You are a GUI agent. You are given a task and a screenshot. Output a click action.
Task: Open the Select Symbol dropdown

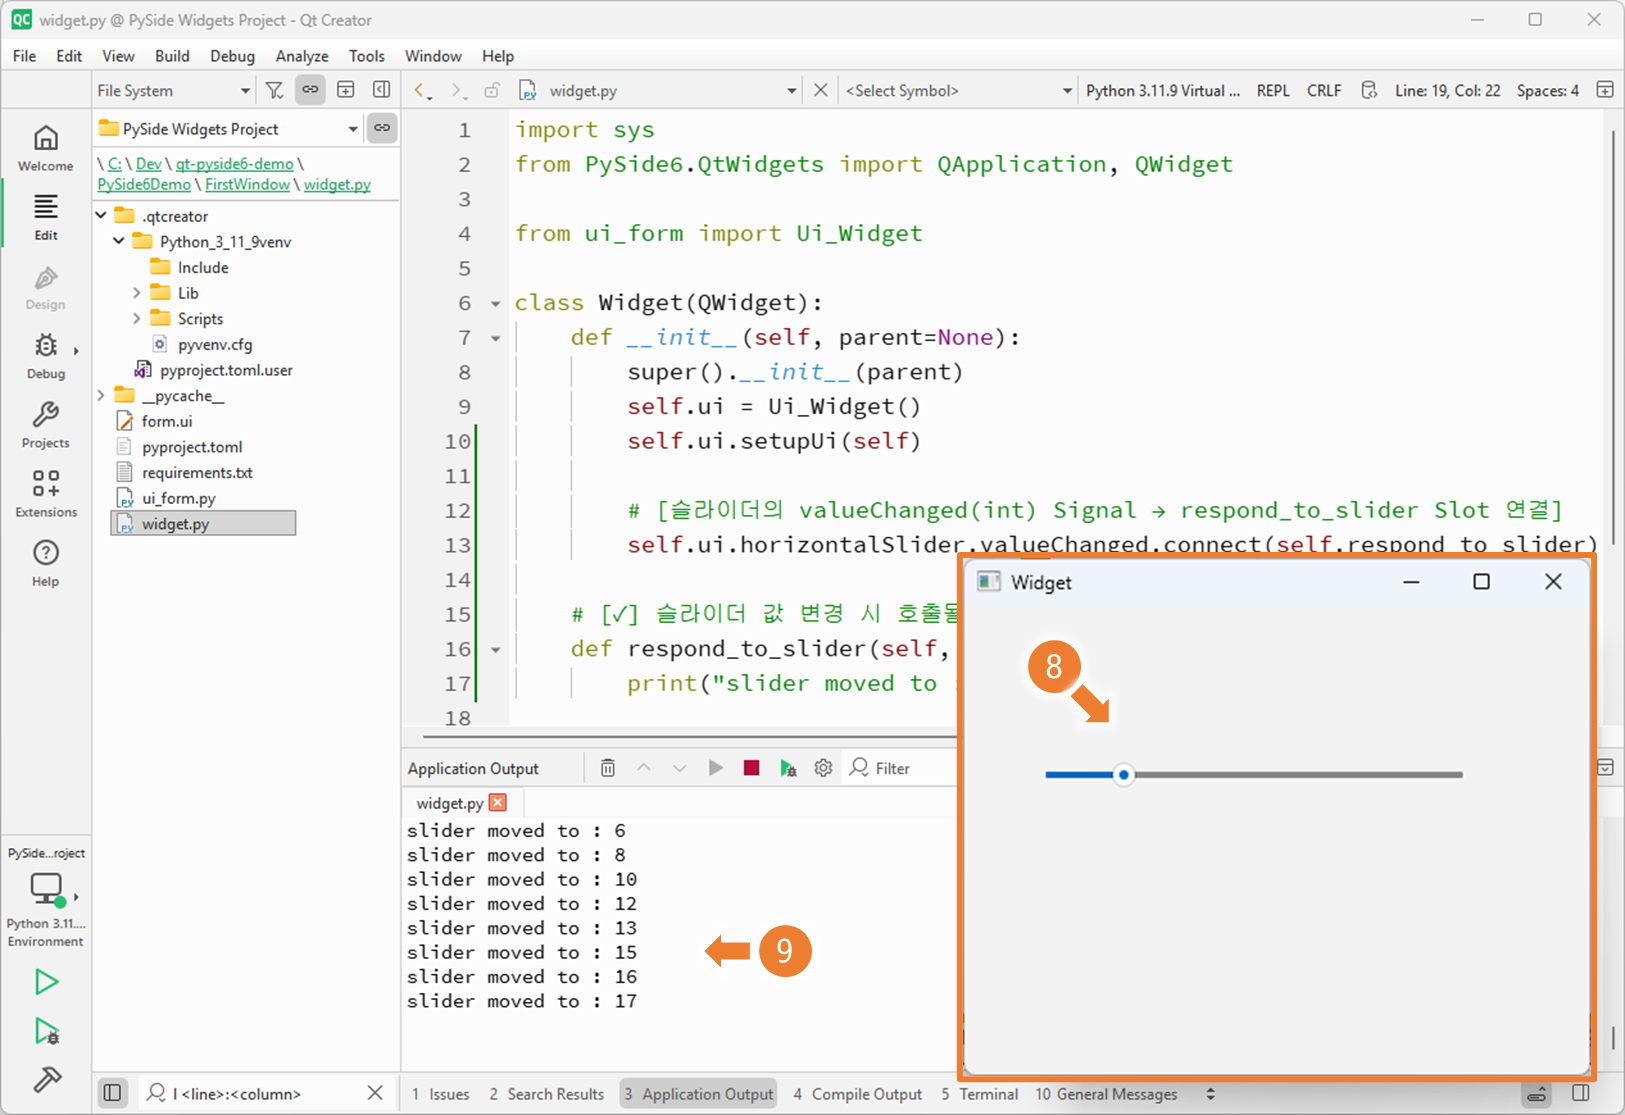pyautogui.click(x=958, y=90)
